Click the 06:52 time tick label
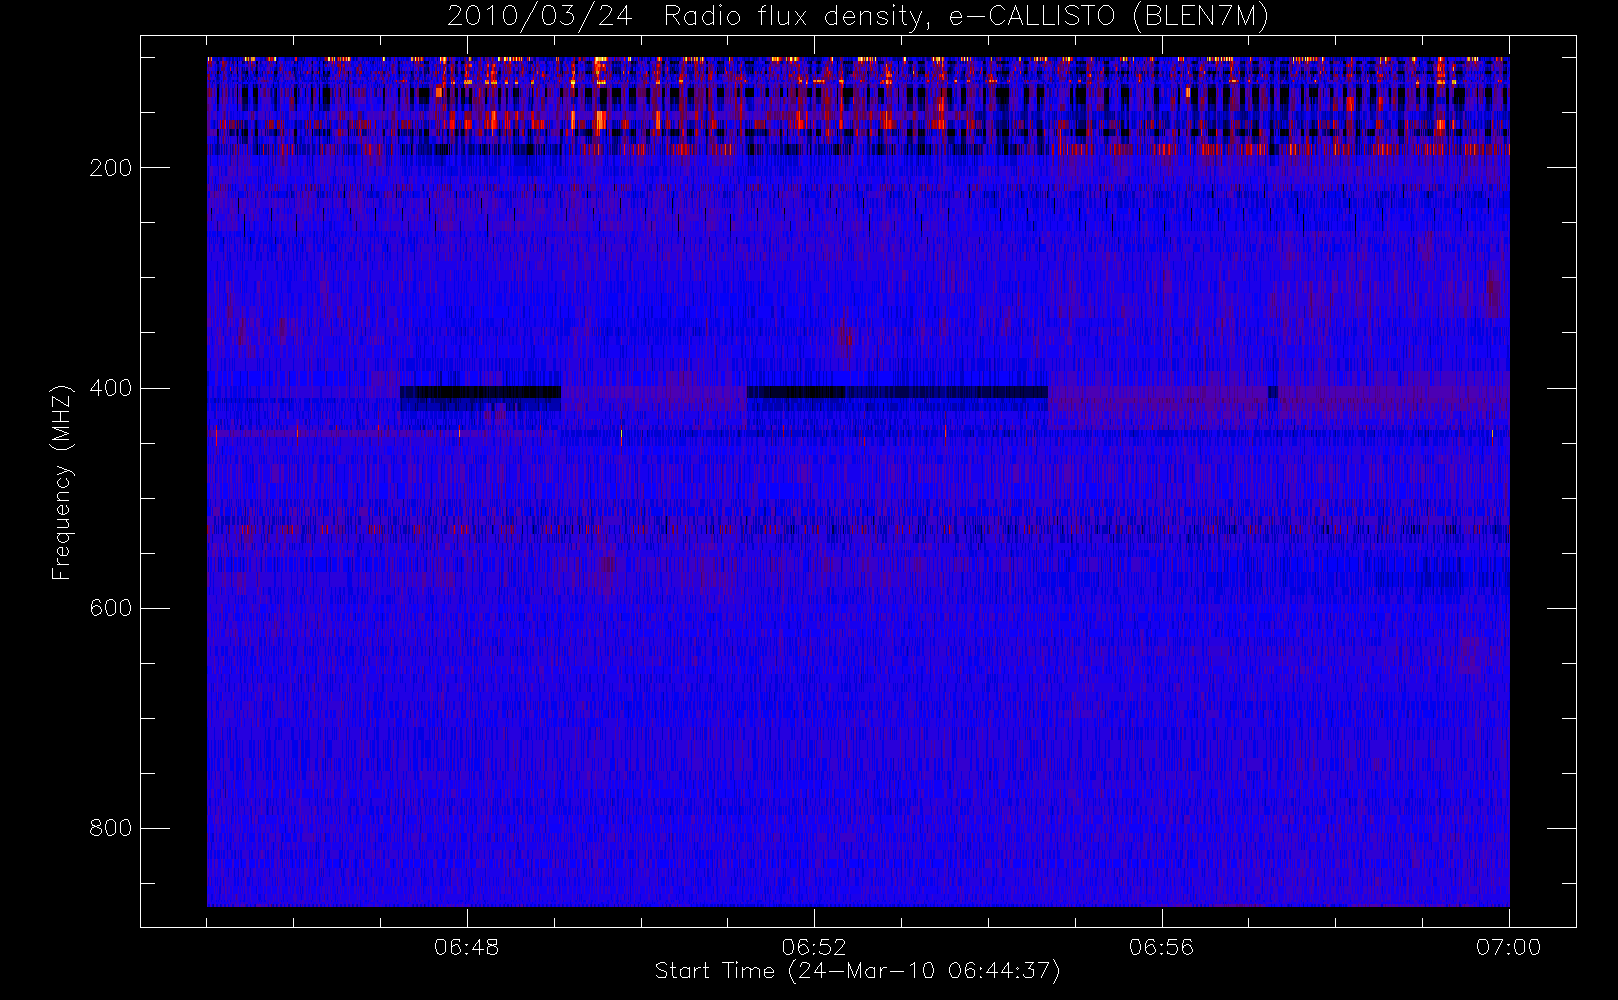 [814, 947]
